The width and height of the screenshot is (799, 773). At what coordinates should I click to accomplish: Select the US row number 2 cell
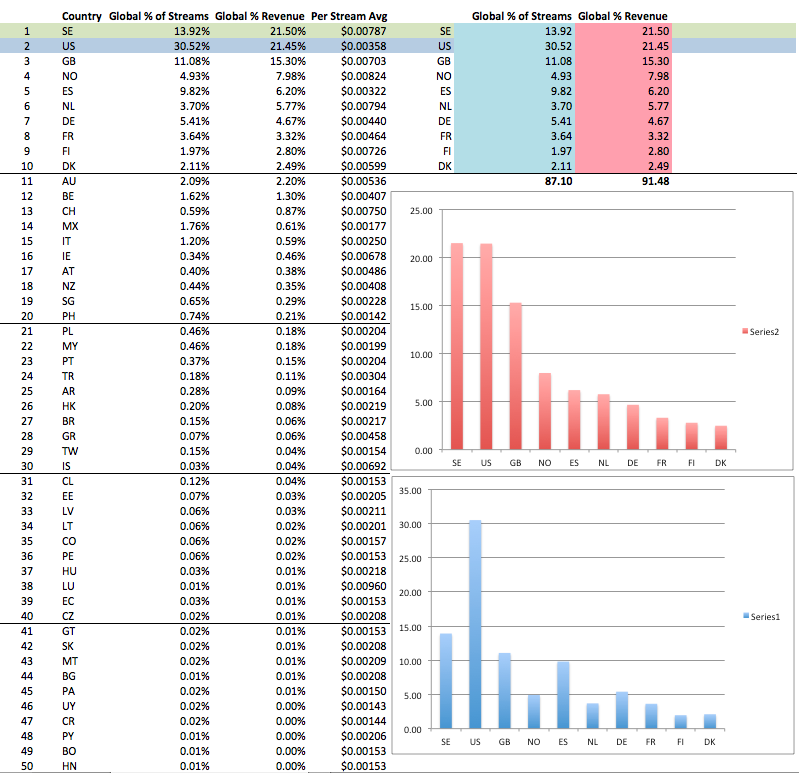[29, 47]
